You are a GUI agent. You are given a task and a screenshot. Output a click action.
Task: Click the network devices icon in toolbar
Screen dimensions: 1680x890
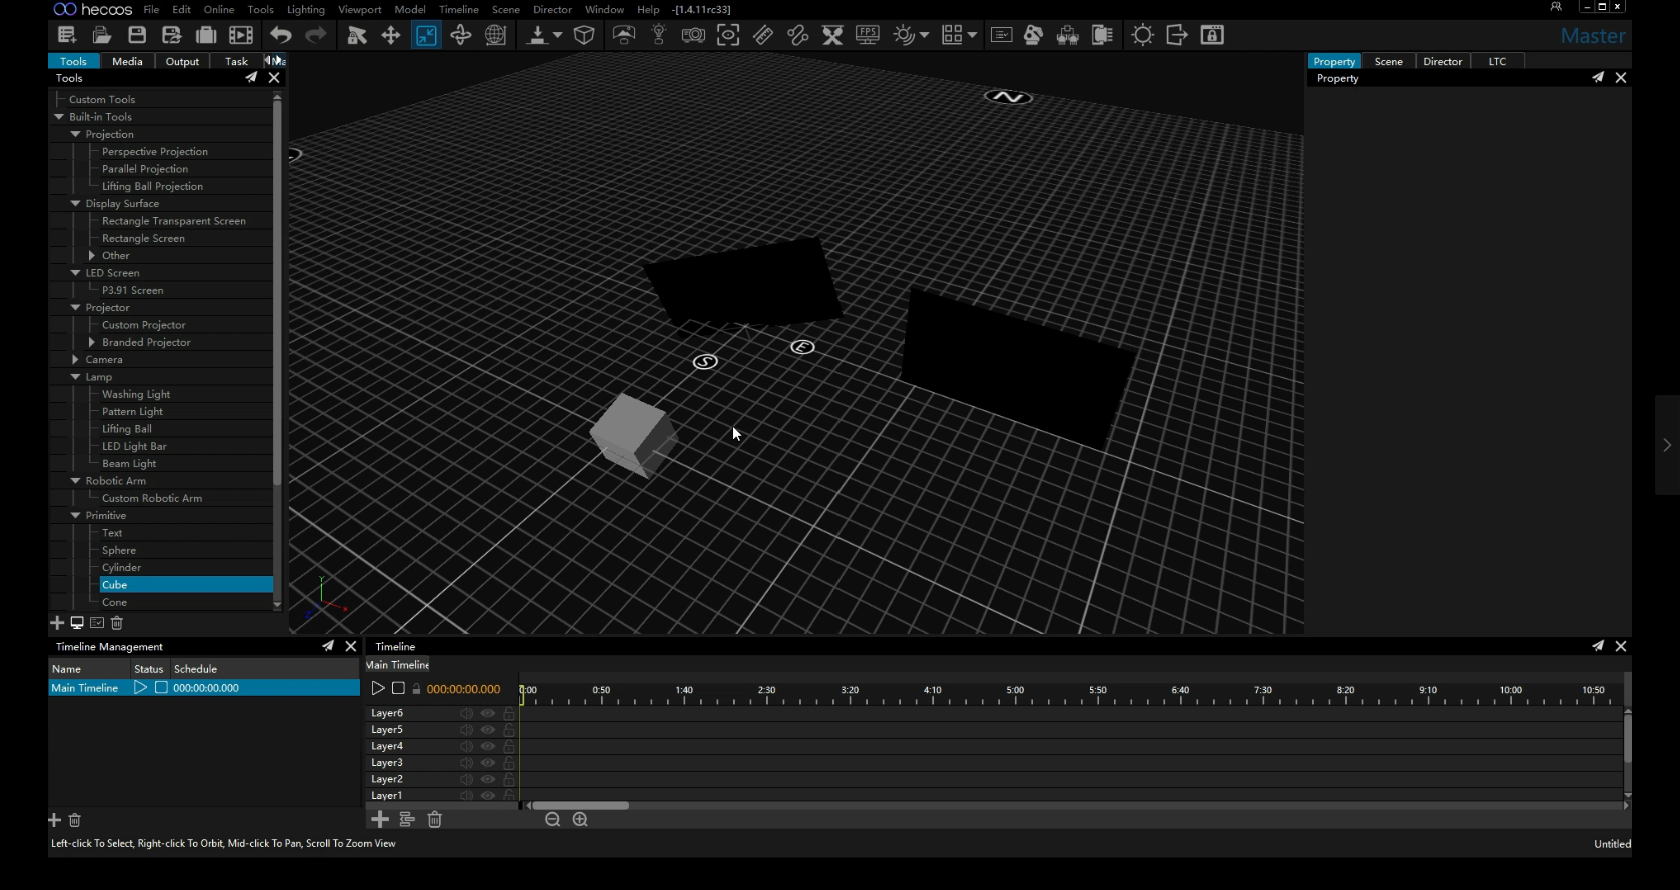tap(1068, 35)
